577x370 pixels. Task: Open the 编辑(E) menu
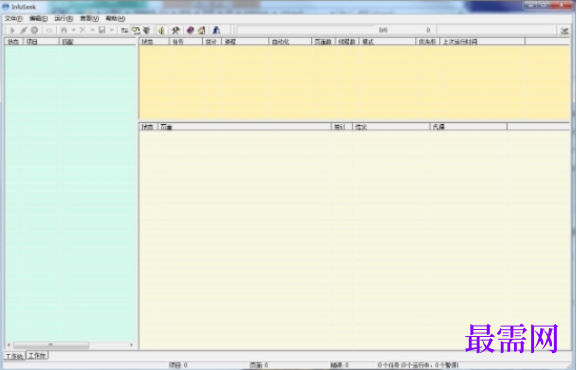pos(38,18)
